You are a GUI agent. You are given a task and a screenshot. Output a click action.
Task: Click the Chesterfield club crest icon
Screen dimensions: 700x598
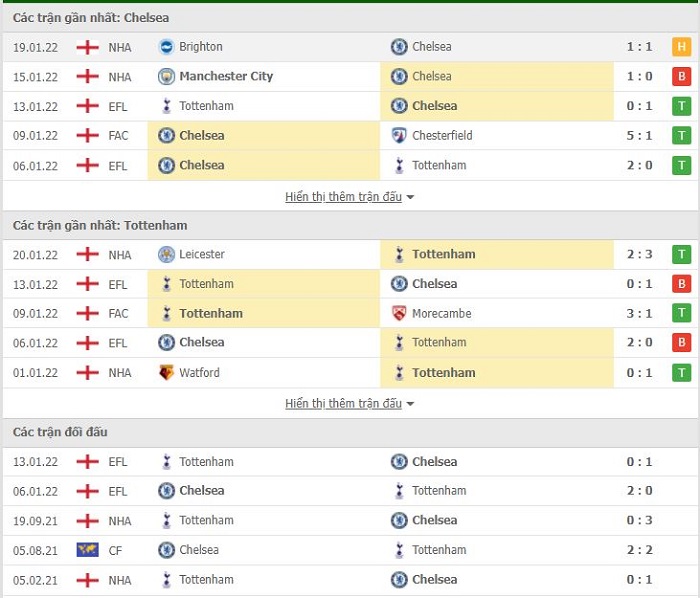pos(399,135)
